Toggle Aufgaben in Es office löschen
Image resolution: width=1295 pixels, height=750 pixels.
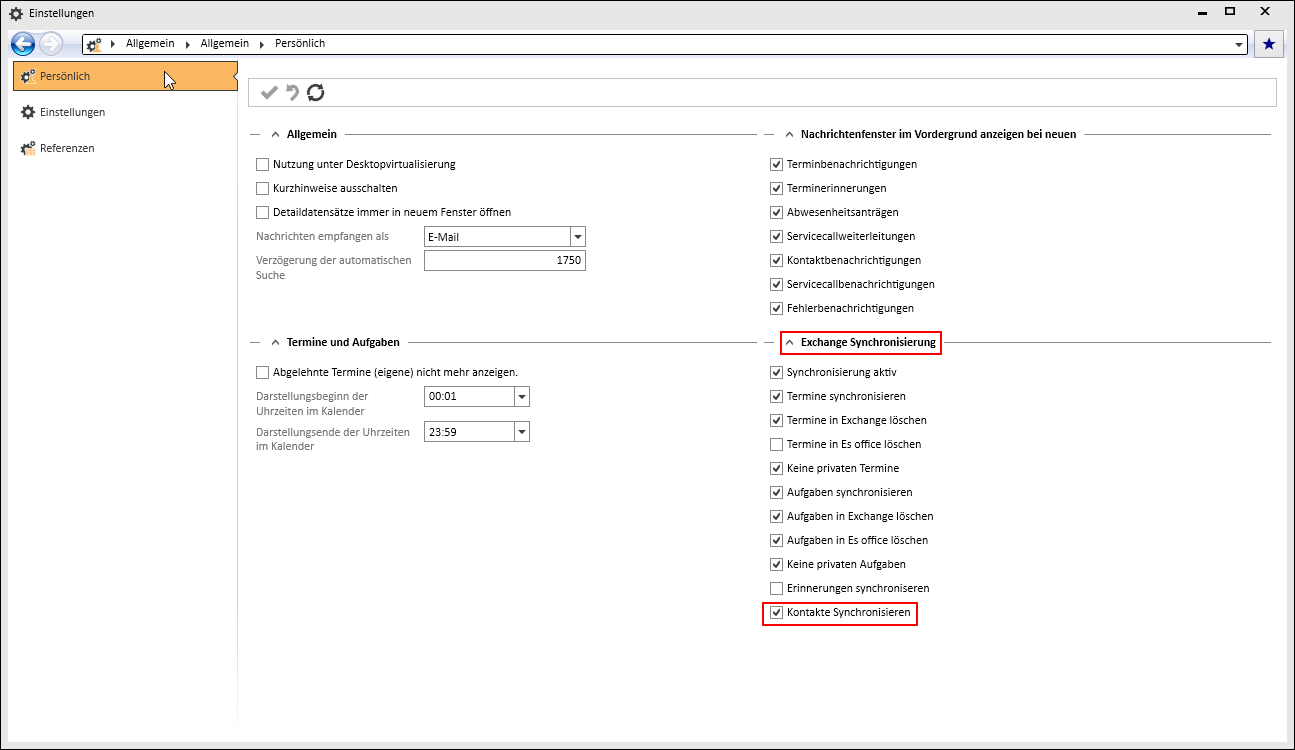click(x=777, y=540)
